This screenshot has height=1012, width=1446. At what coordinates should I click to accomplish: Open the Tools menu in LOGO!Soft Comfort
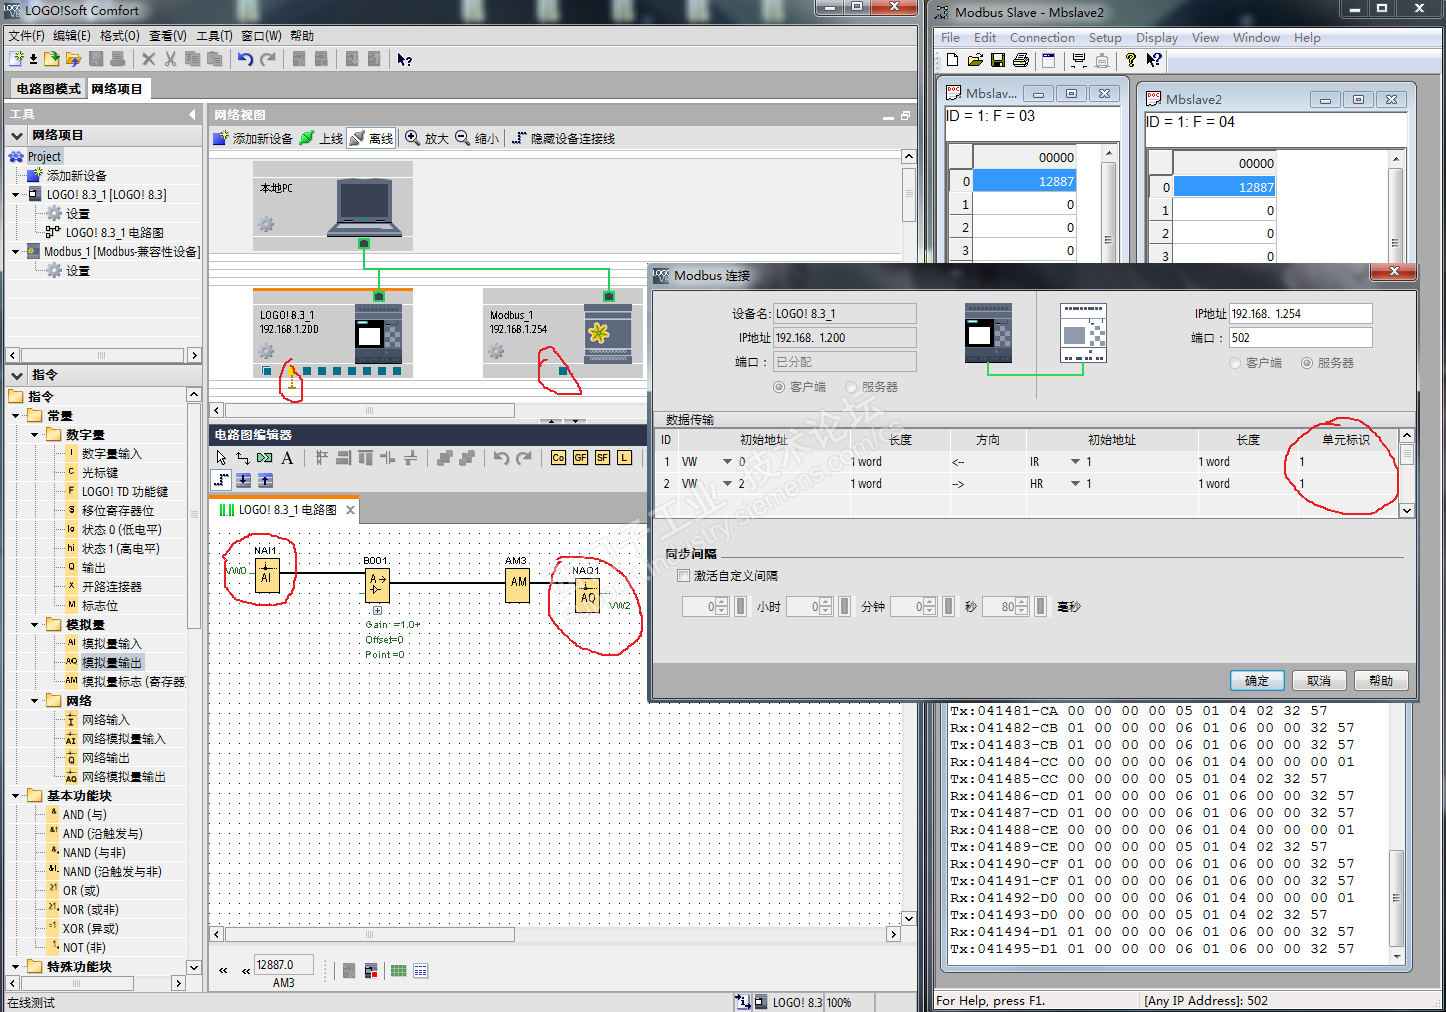[214, 36]
